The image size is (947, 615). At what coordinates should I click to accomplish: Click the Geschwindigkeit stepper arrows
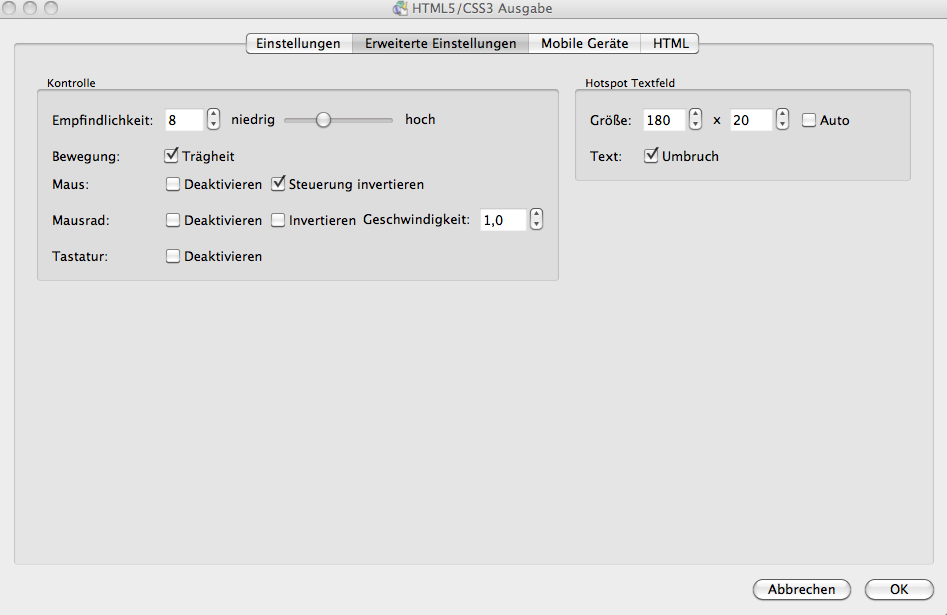(536, 220)
